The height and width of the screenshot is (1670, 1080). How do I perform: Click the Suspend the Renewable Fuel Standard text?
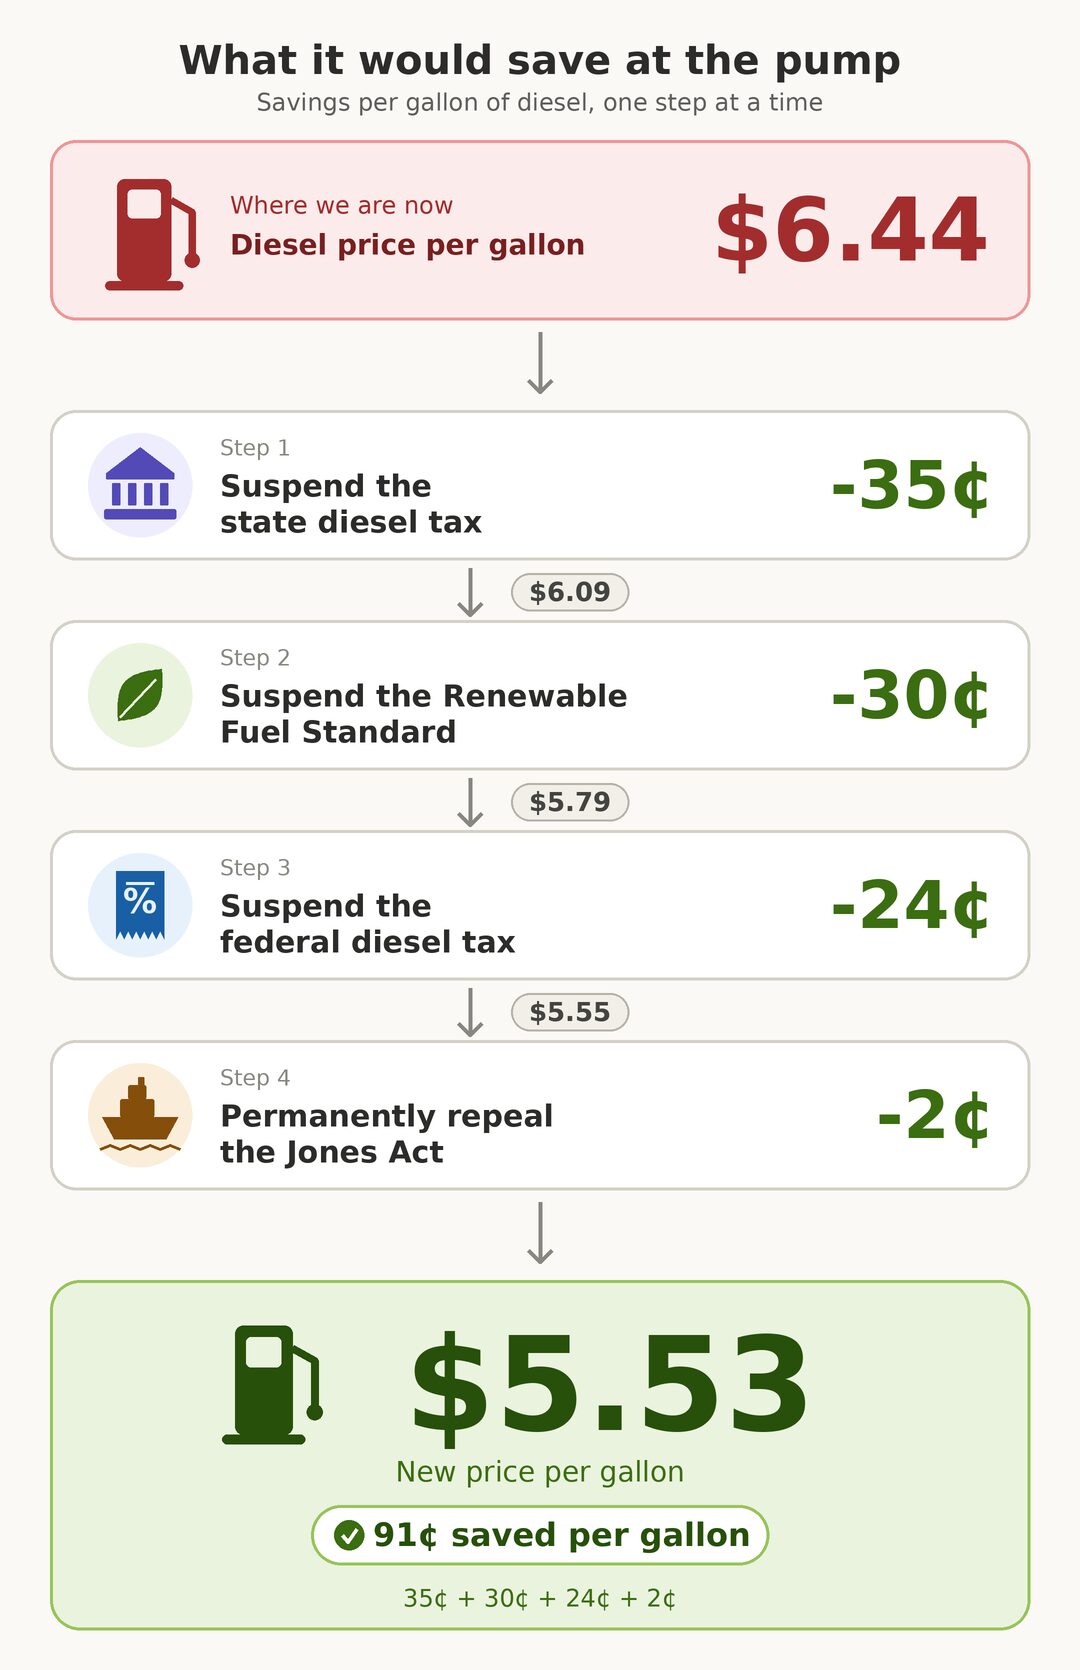click(x=423, y=713)
